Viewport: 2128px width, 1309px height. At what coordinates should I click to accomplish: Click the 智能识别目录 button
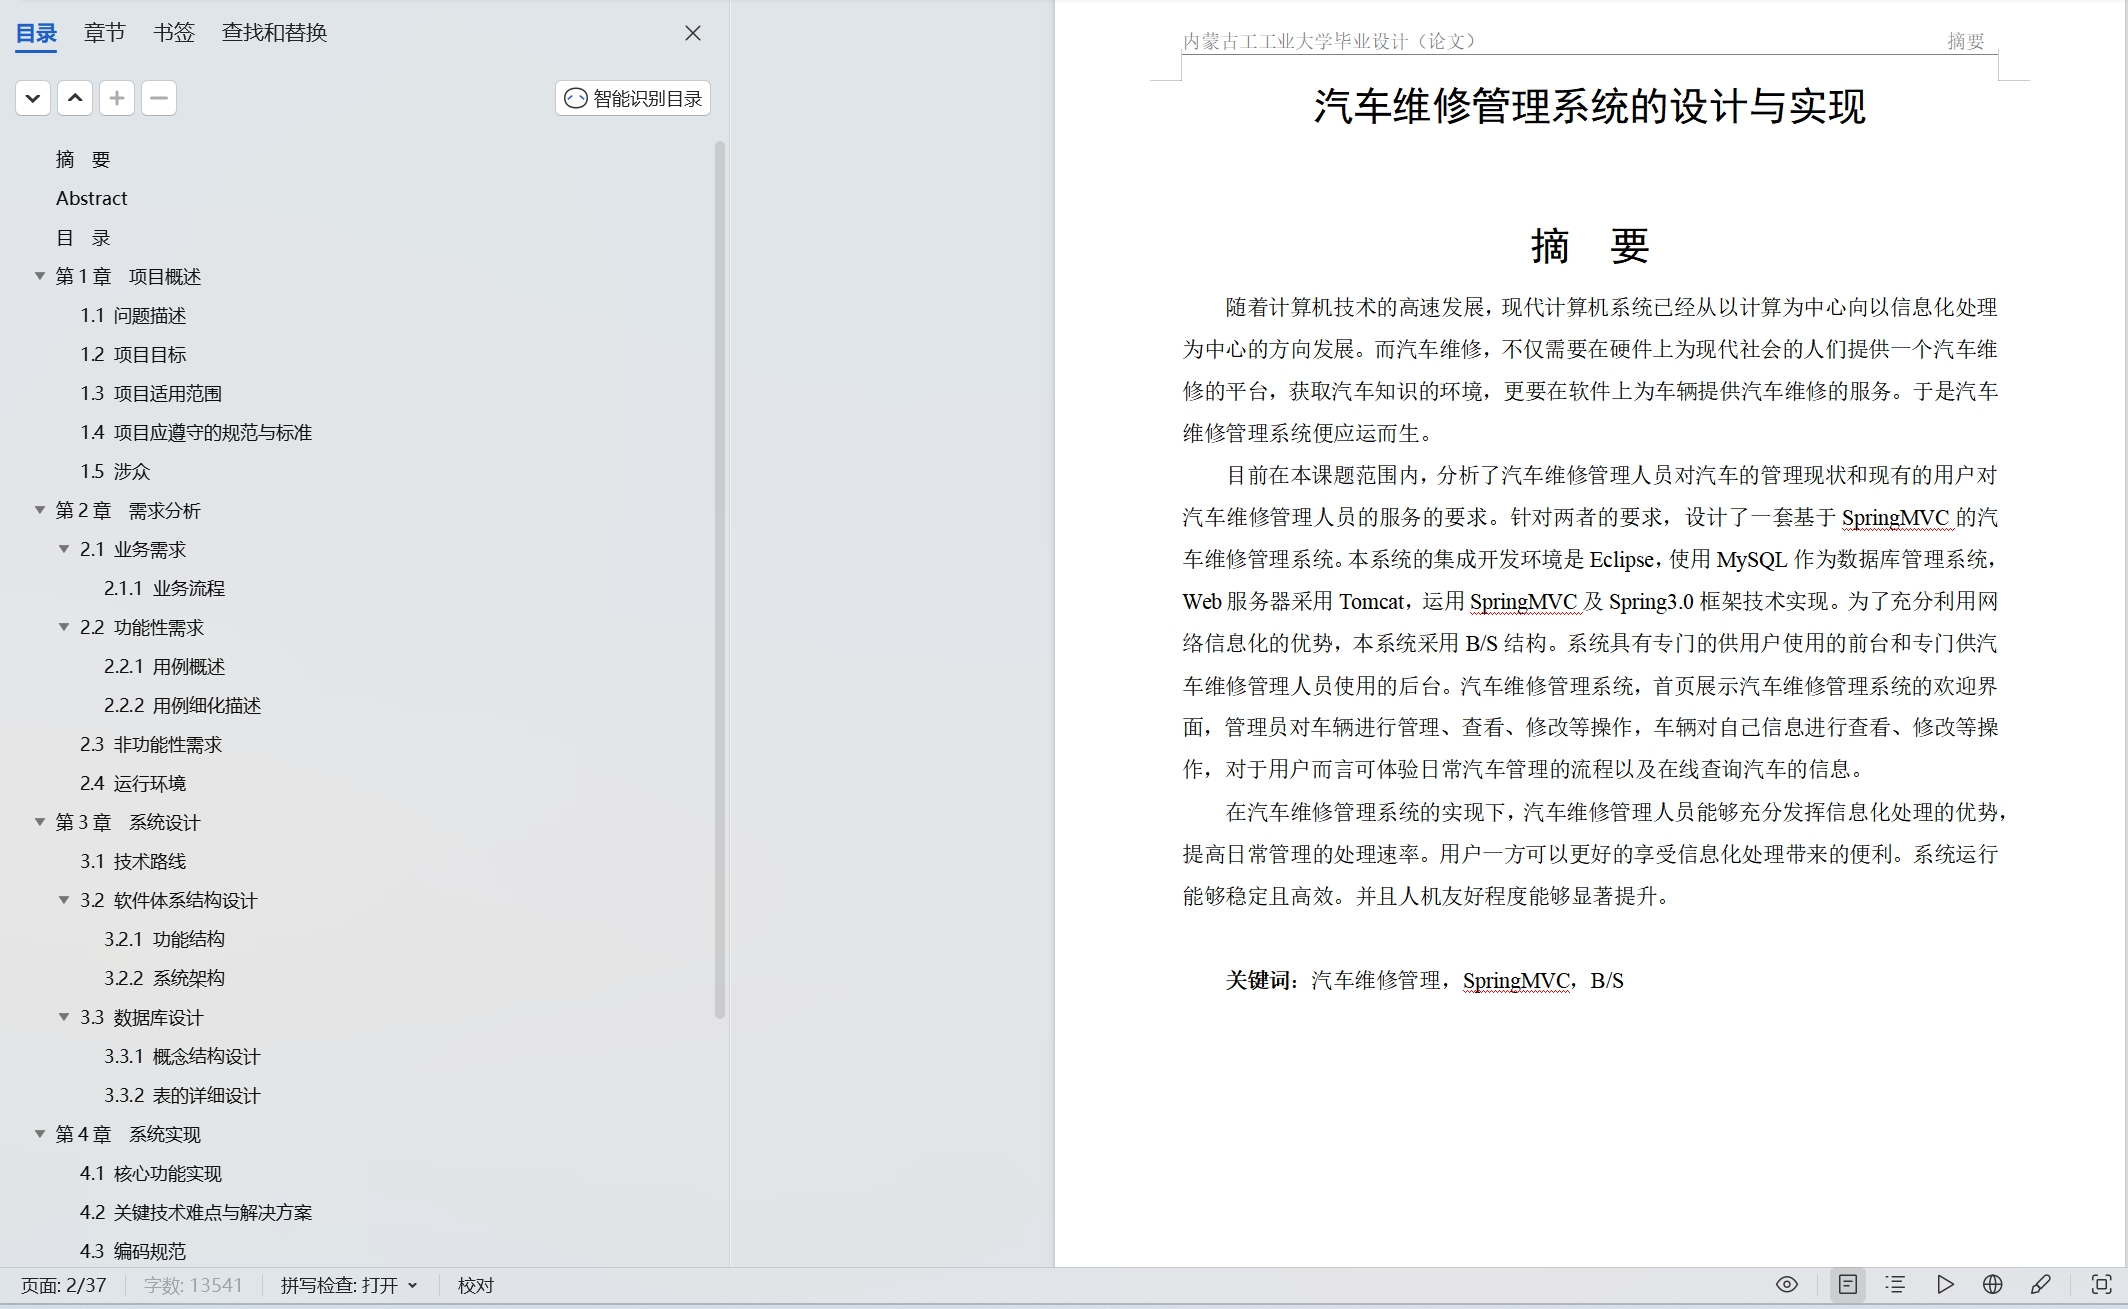coord(633,98)
